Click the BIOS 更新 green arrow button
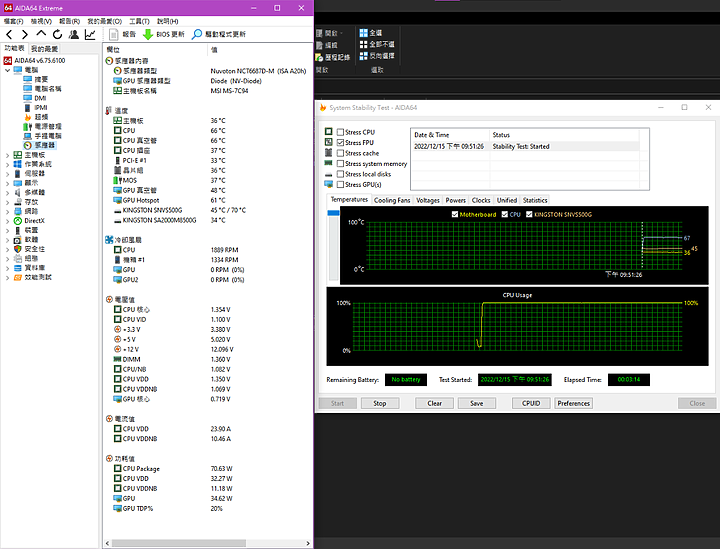Viewport: 720px width, 549px height. tap(163, 34)
